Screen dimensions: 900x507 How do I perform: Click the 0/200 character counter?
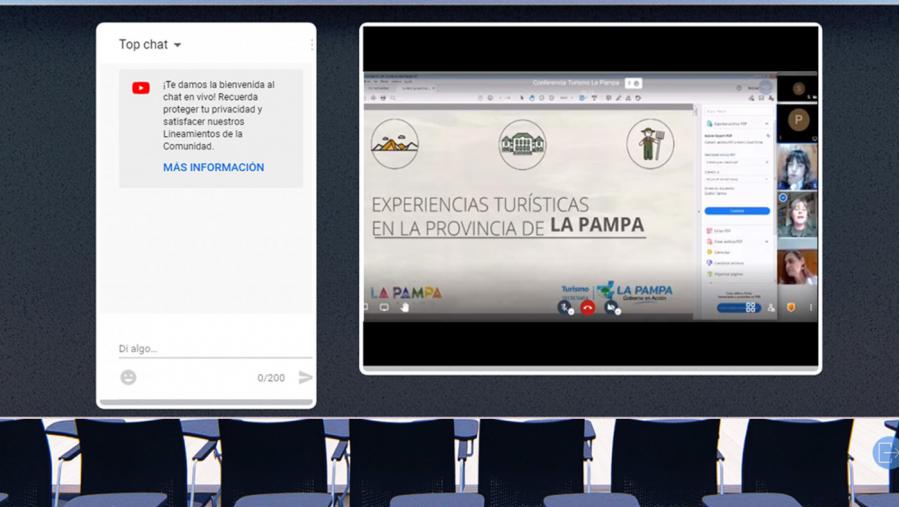point(271,378)
